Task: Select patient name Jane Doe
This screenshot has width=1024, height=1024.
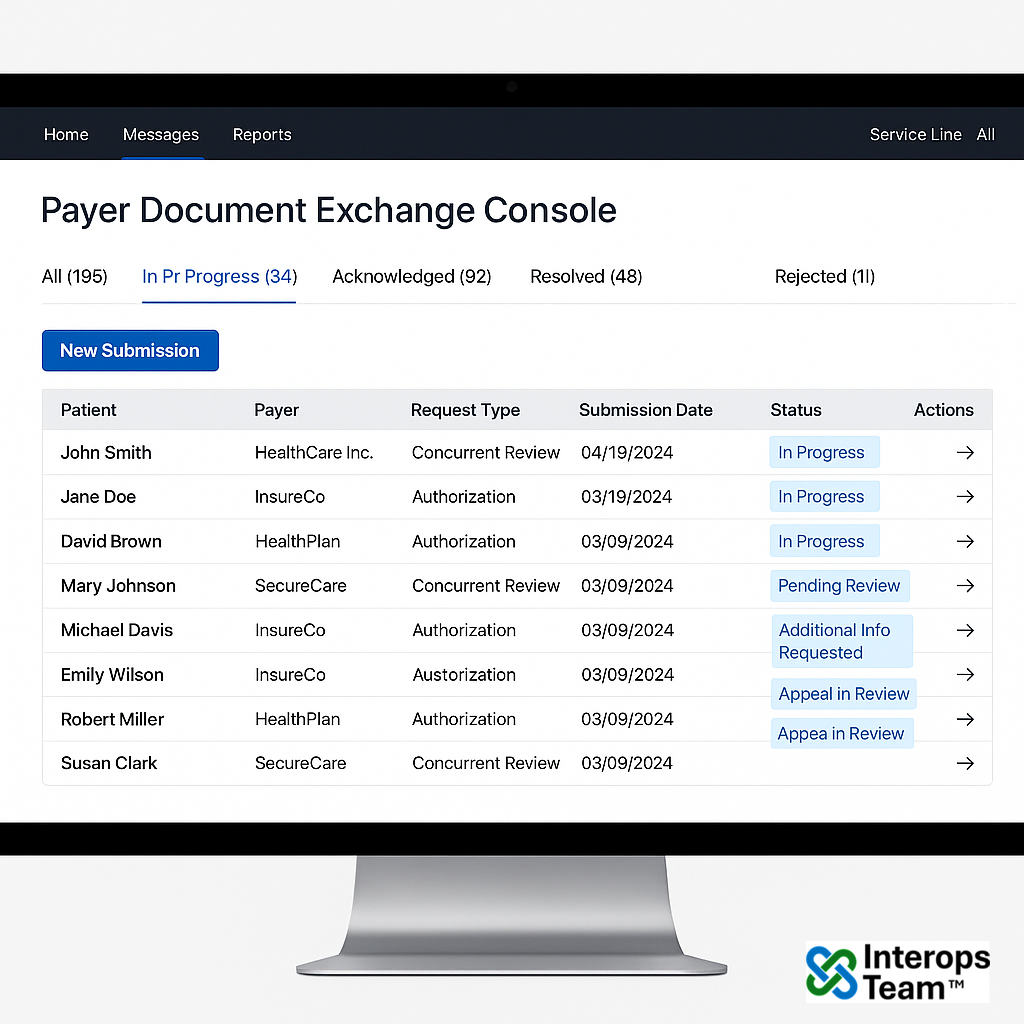Action: pyautogui.click(x=98, y=497)
